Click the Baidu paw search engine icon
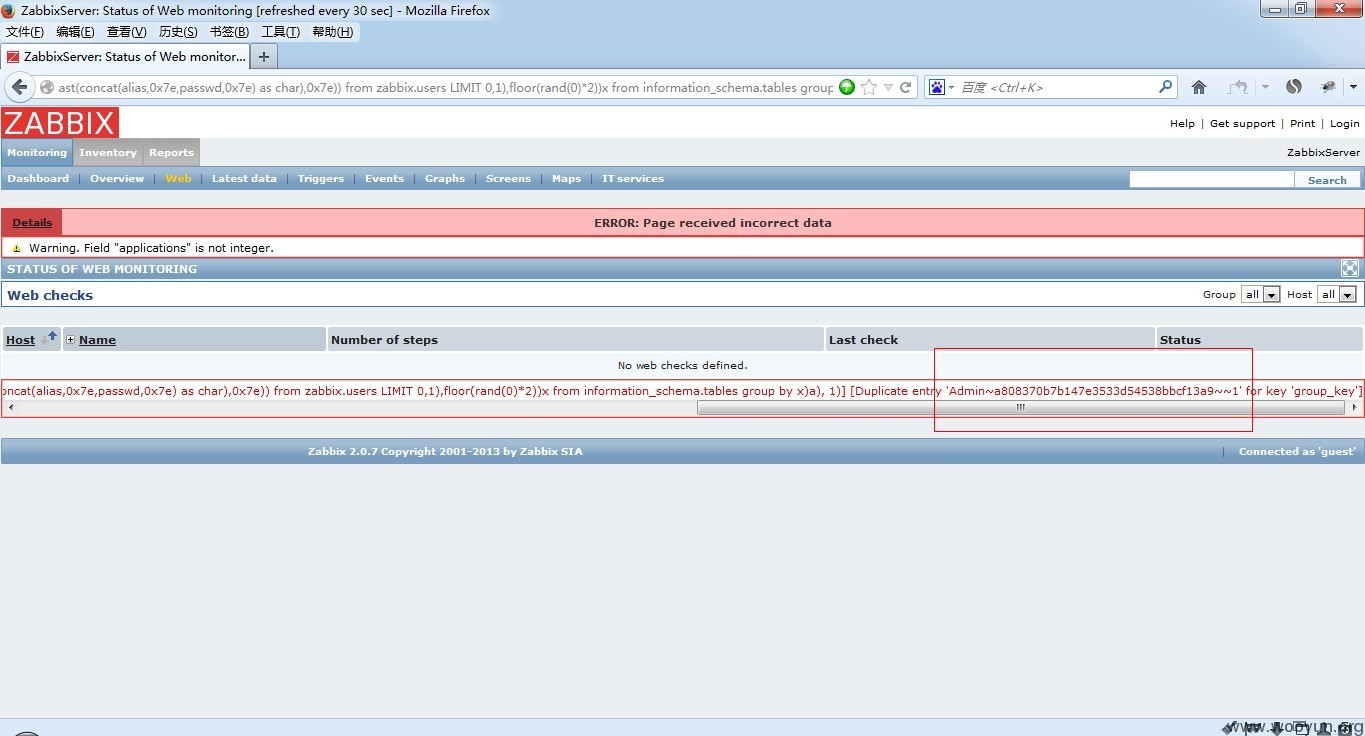 coord(937,87)
